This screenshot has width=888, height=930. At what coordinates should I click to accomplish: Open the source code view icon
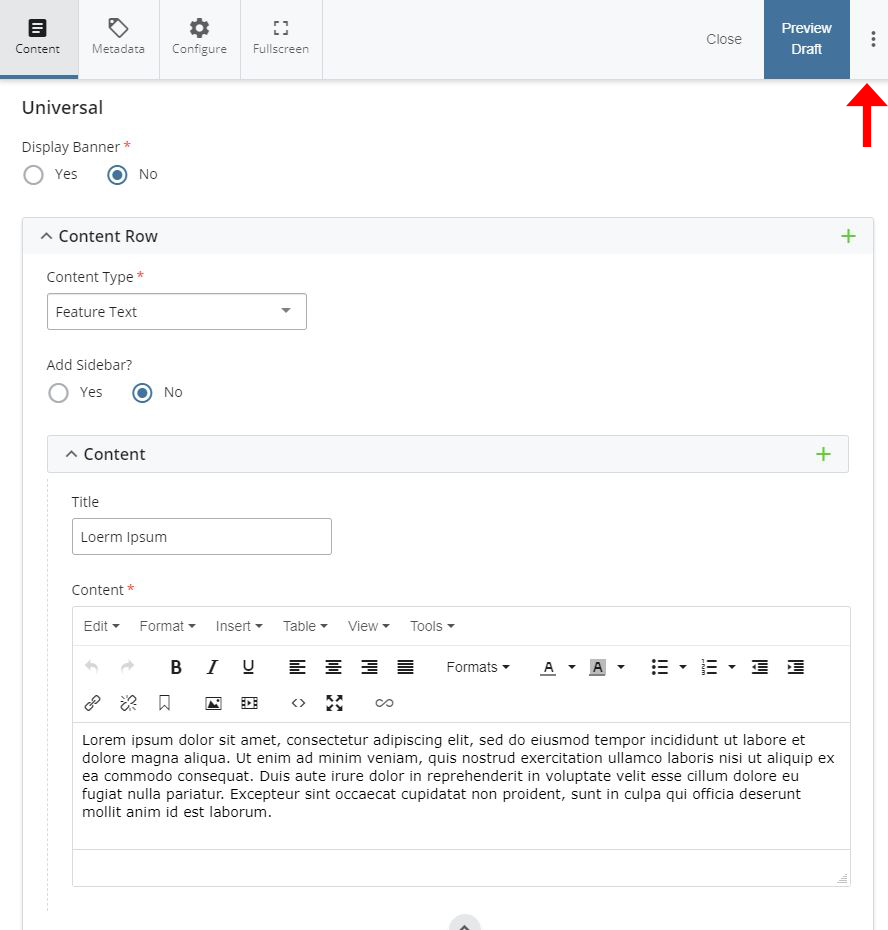coord(298,703)
